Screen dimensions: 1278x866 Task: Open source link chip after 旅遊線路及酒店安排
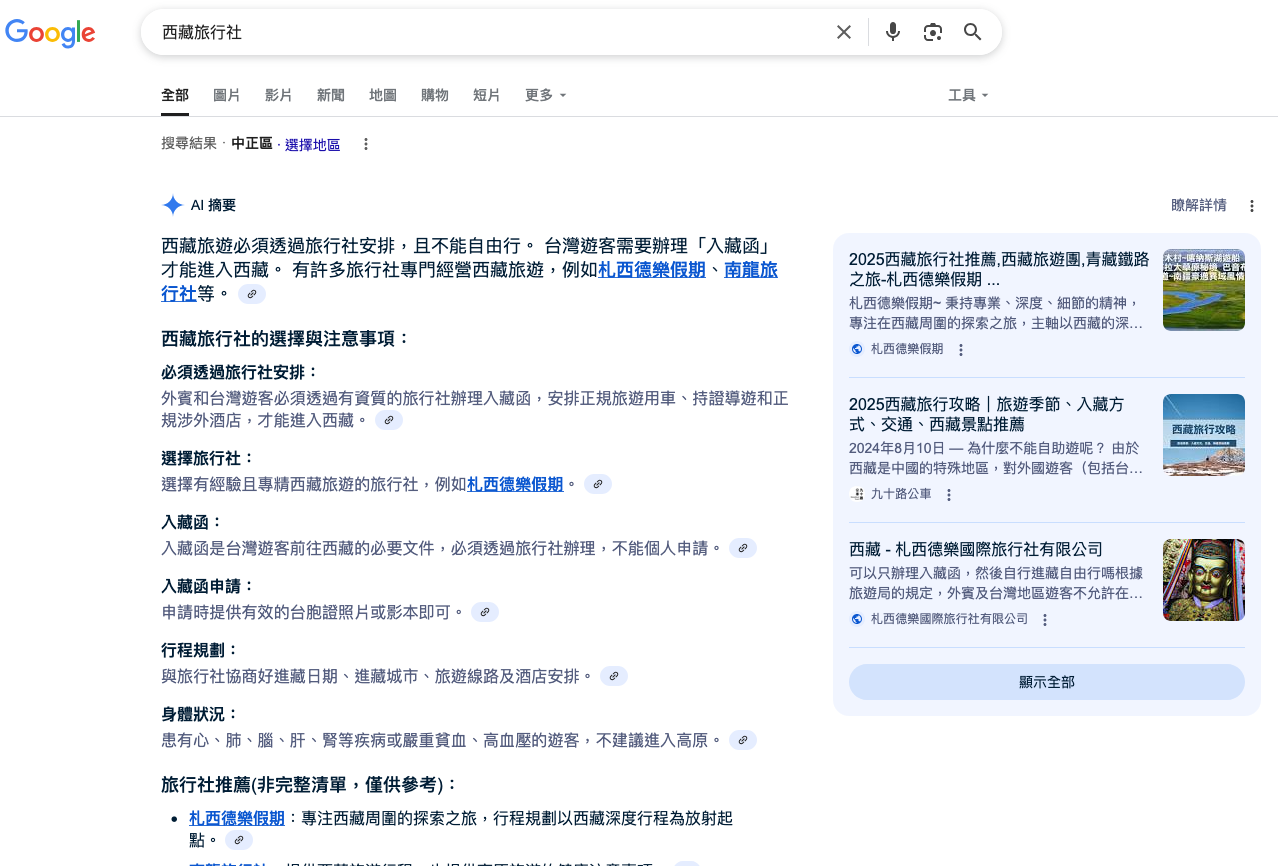614,676
